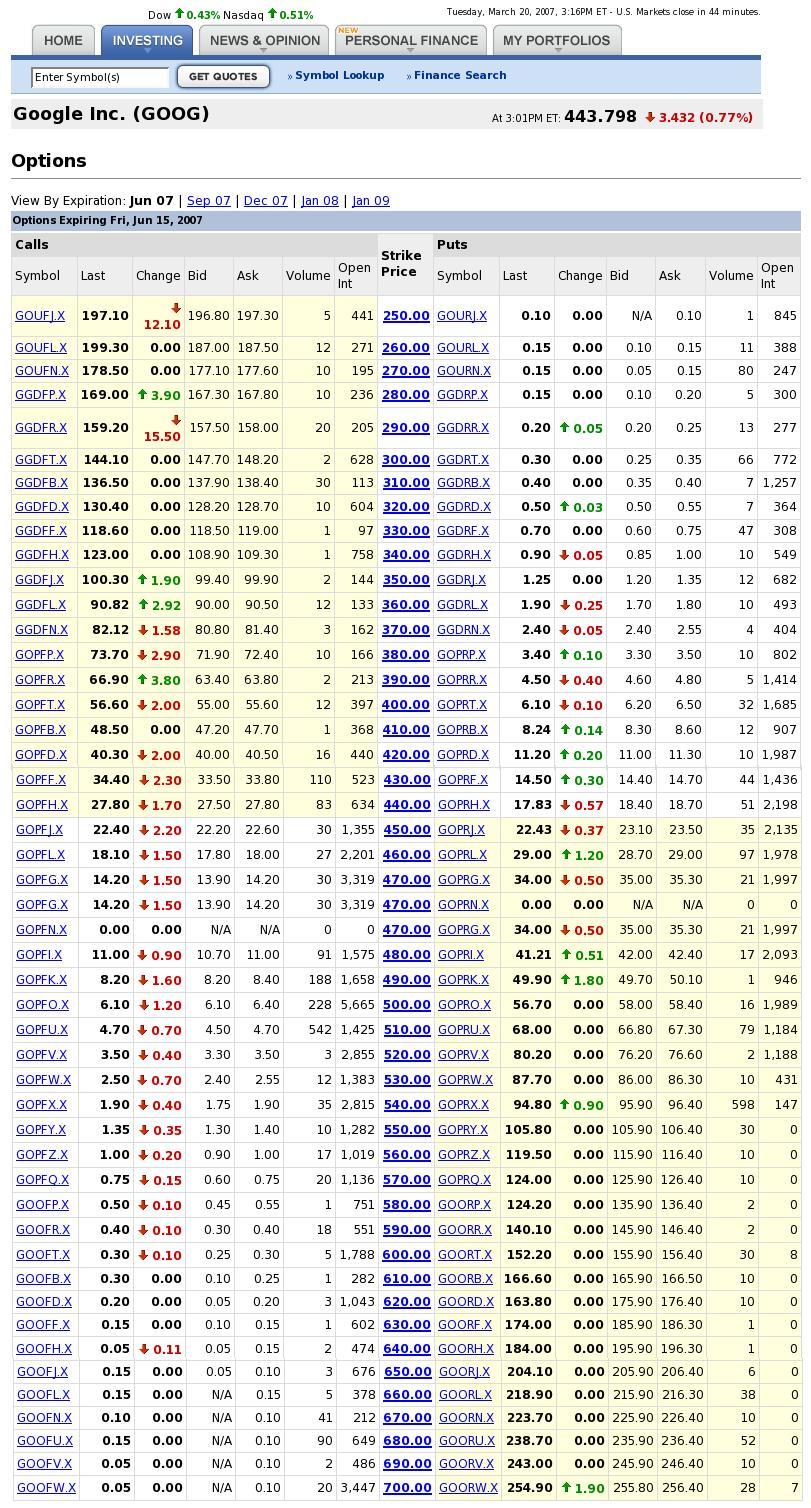The height and width of the screenshot is (1508, 811).
Task: Select the Google Inc. (GOOG) heading
Action: click(x=111, y=114)
